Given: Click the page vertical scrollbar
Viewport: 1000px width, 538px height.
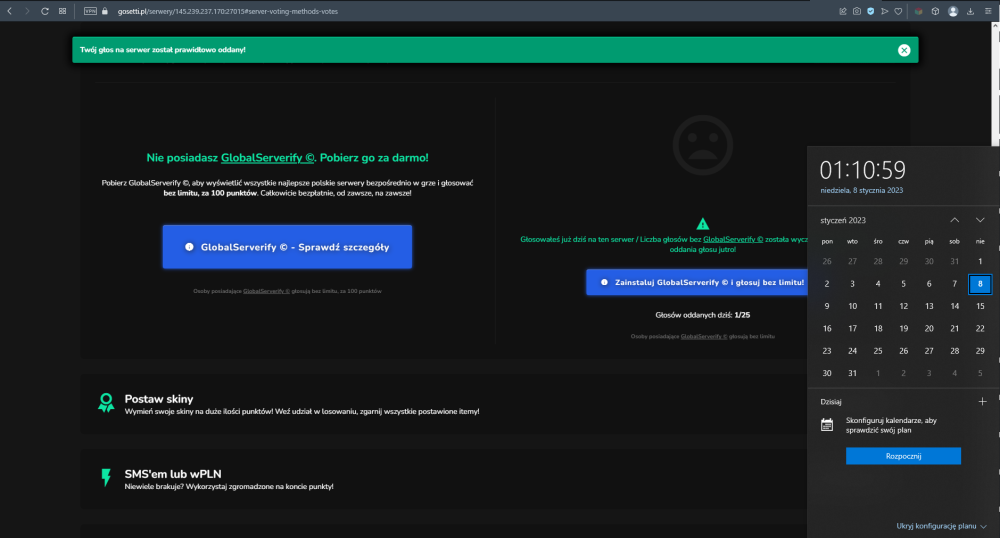Looking at the screenshot, I should pyautogui.click(x=995, y=83).
